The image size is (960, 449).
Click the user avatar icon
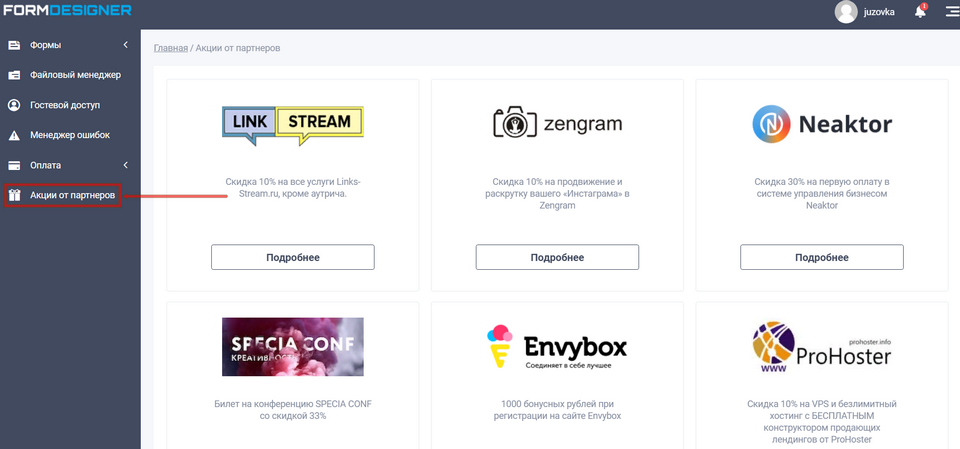846,12
